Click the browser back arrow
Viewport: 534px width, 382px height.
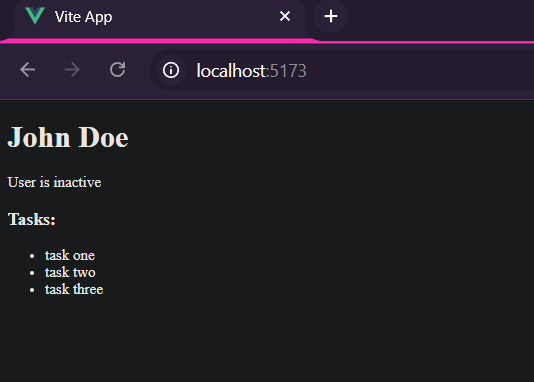coord(28,70)
